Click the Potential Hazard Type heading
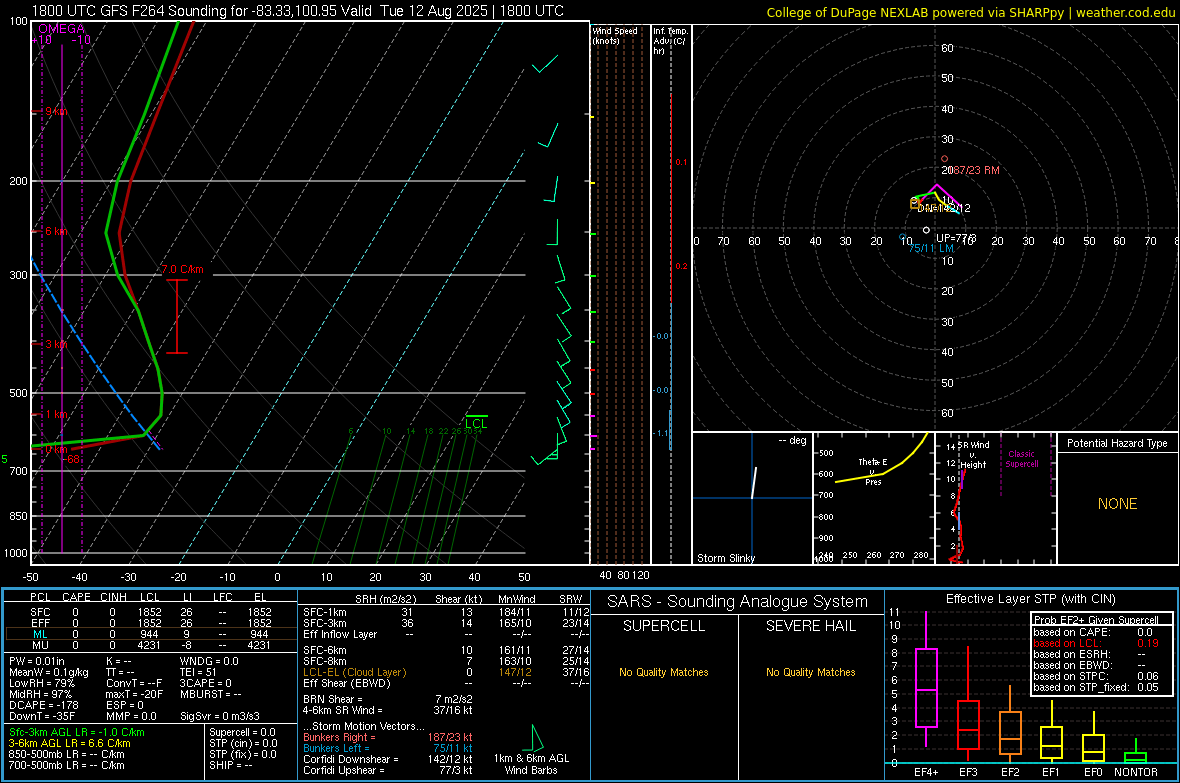 1117,443
